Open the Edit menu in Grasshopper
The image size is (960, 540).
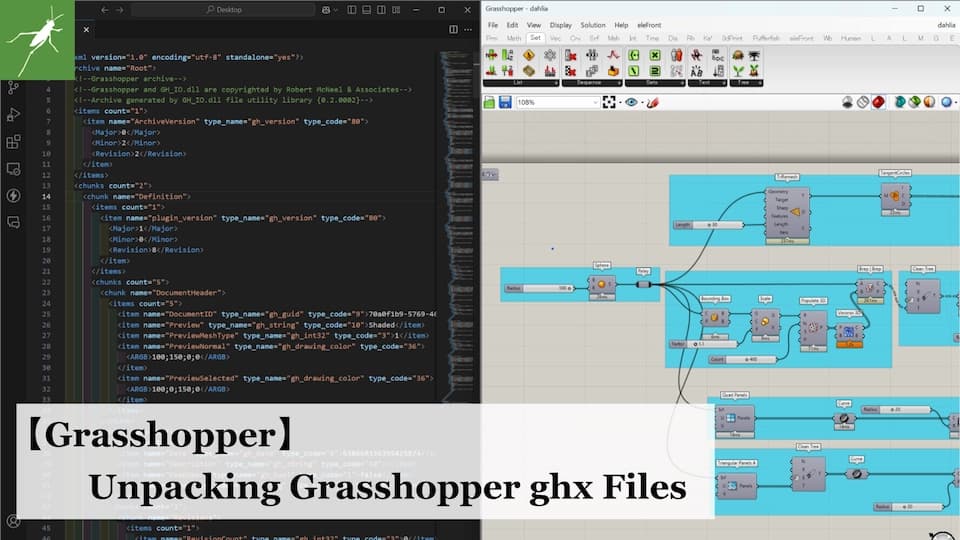[512, 25]
